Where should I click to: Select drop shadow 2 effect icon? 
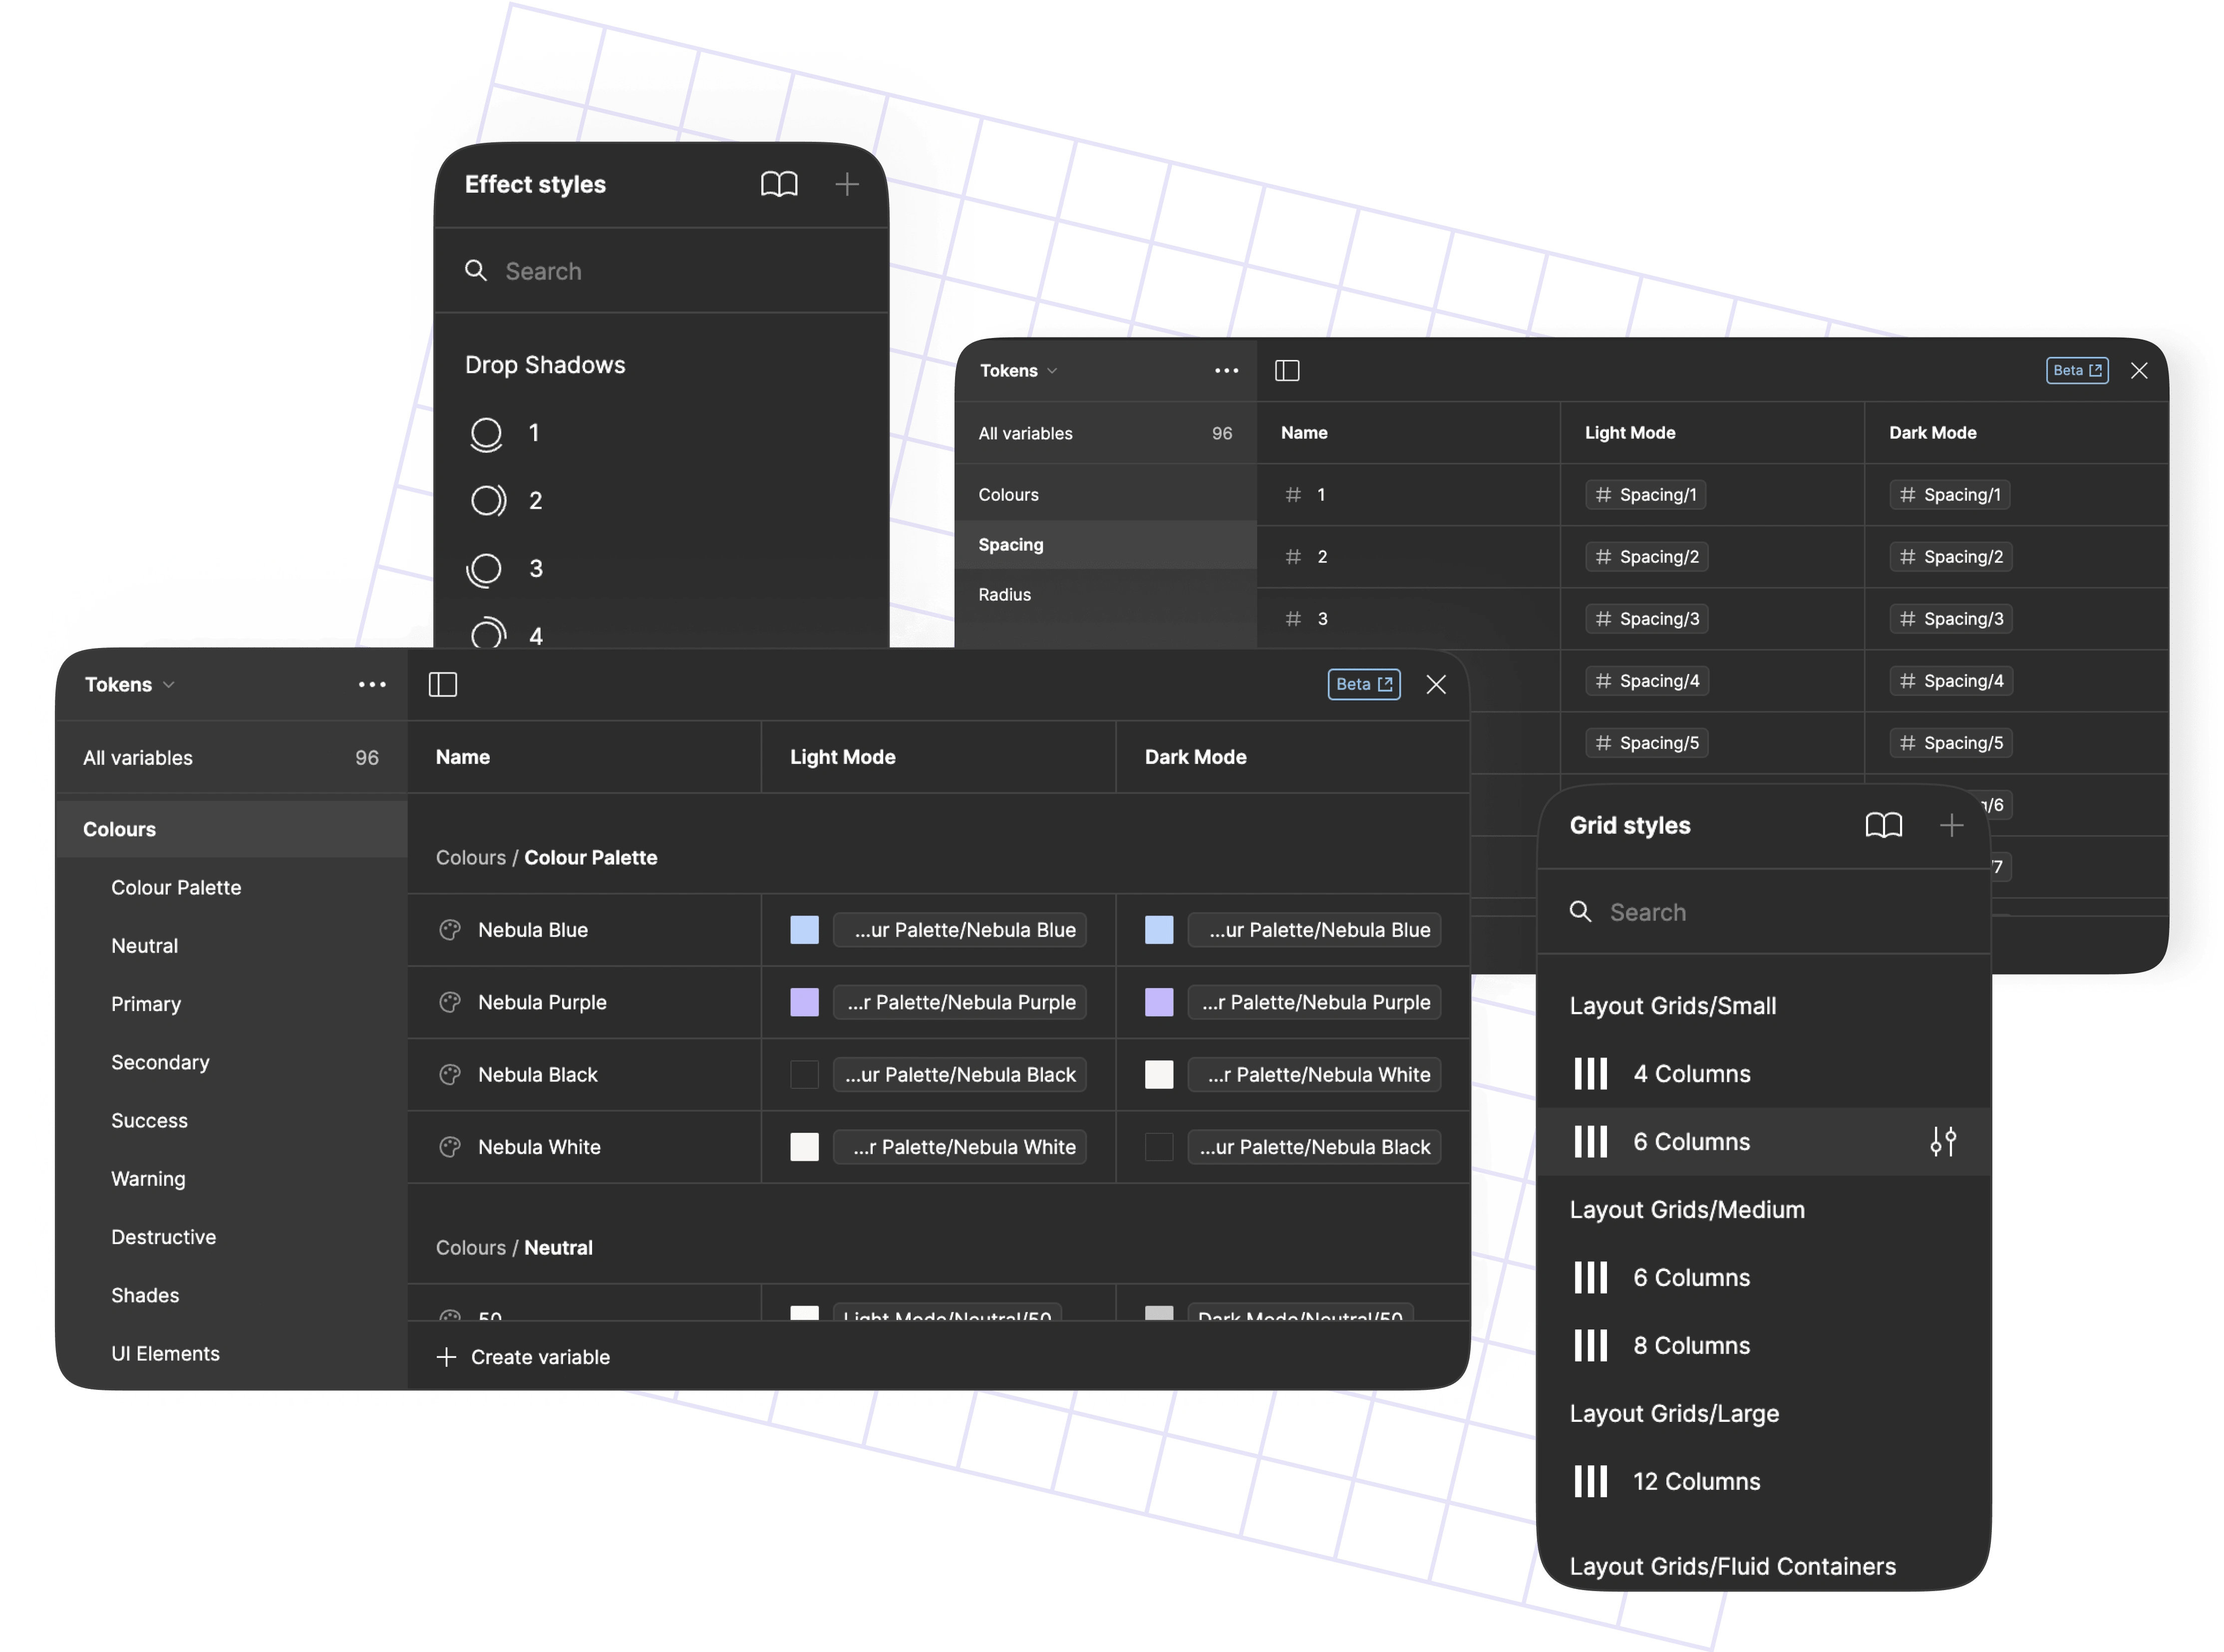click(x=488, y=500)
